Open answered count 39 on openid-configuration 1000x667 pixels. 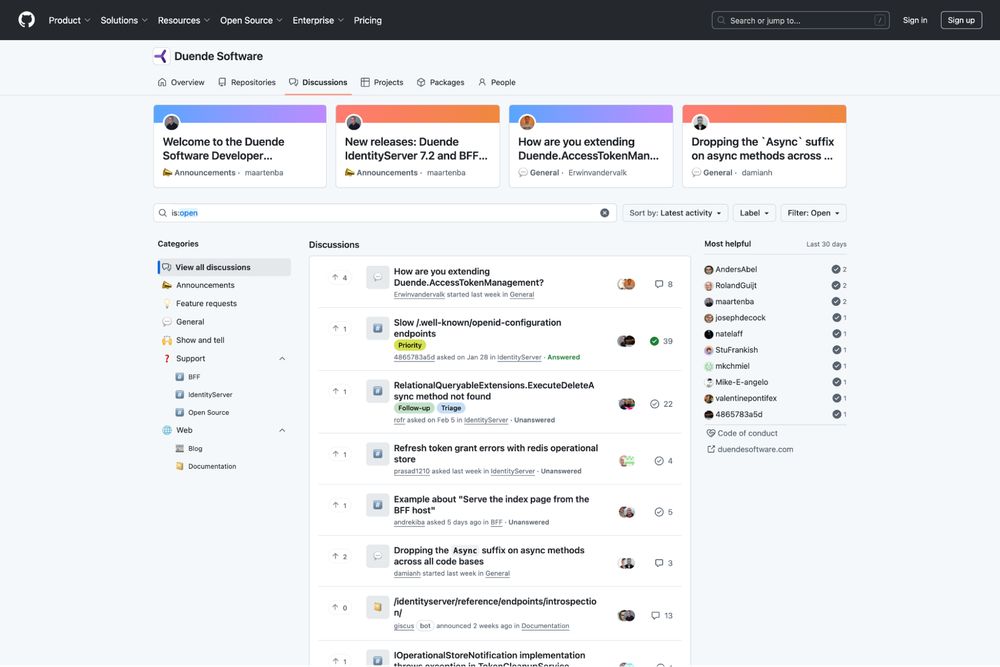(x=661, y=341)
